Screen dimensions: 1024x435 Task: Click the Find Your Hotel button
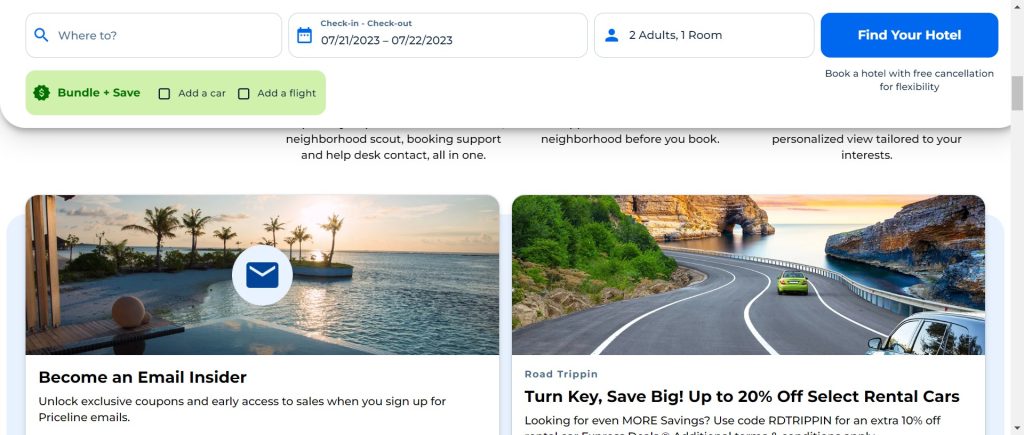[x=909, y=35]
